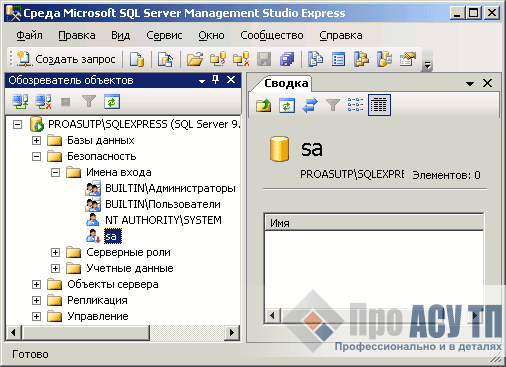The height and width of the screenshot is (367, 506).
Task: Select BUILTIN\Пользователи login
Action: tap(163, 204)
